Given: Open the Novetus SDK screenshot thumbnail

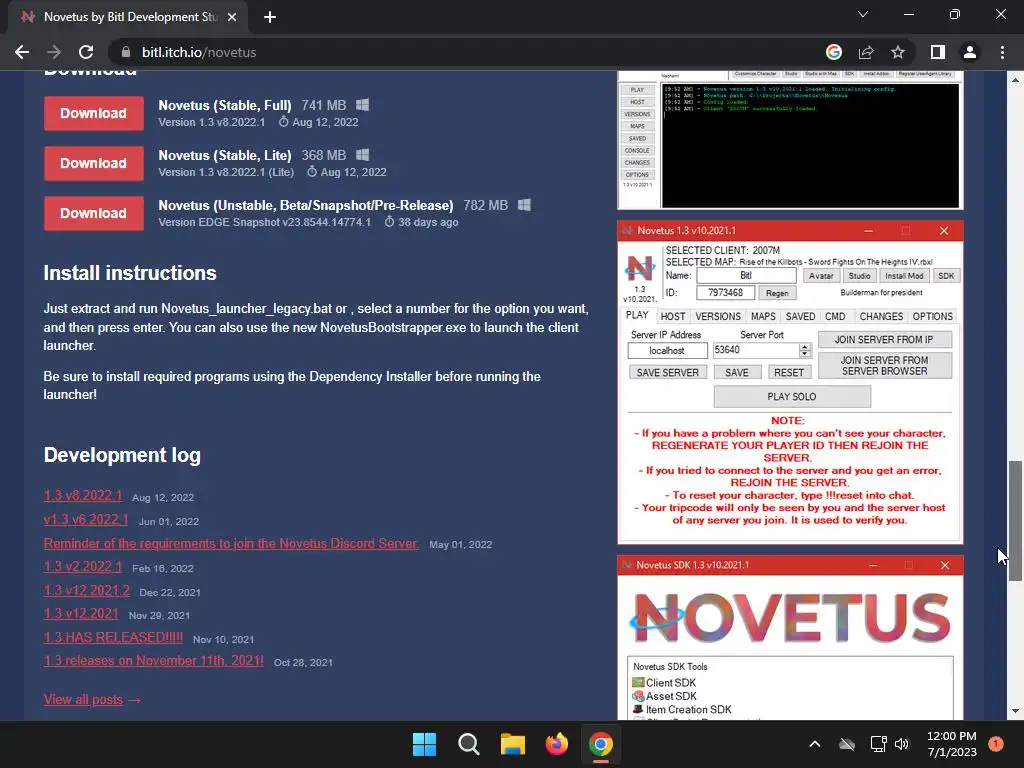Looking at the screenshot, I should (790, 638).
